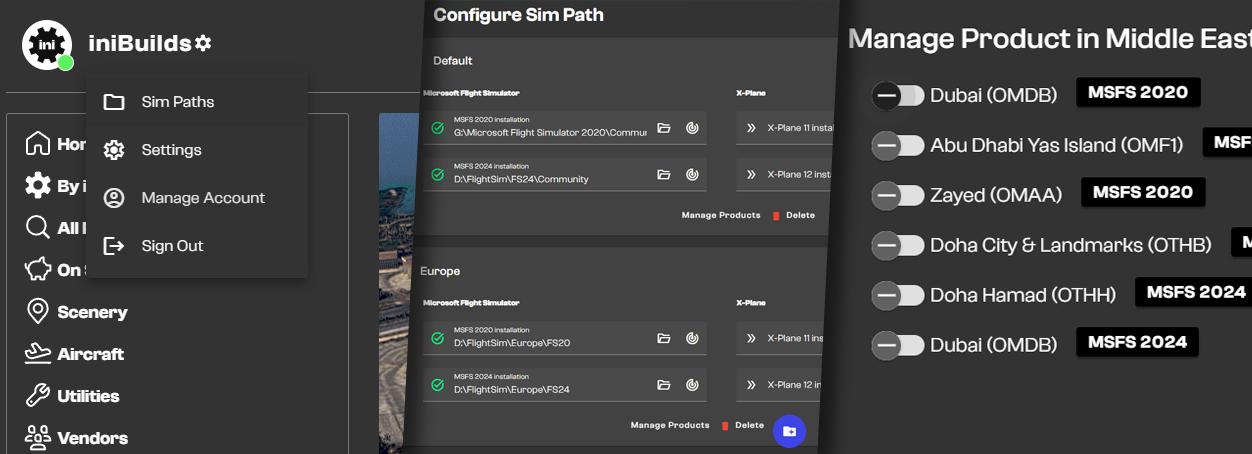
Task: Click MSFS 2024 badge beside Doha Hamad
Action: (x=1196, y=292)
